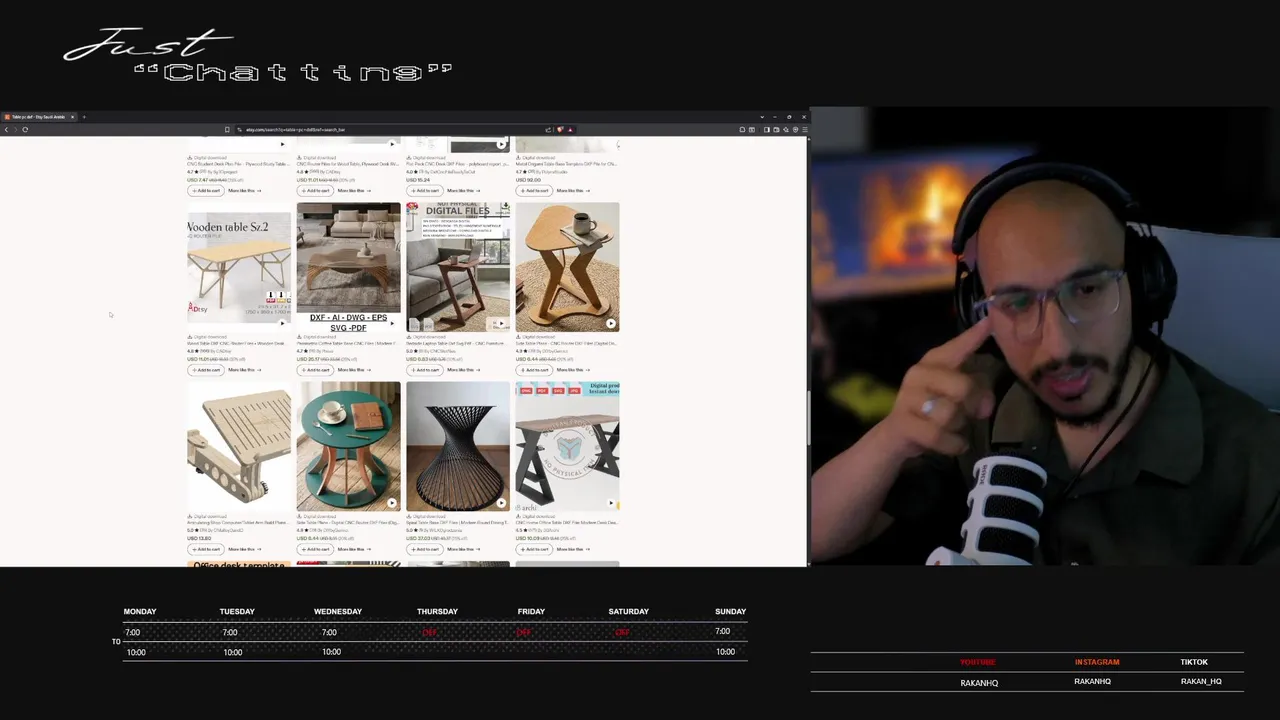Open the Spiral Table Base DXF Files title
Viewport: 1280px width, 720px height.
pyautogui.click(x=458, y=522)
